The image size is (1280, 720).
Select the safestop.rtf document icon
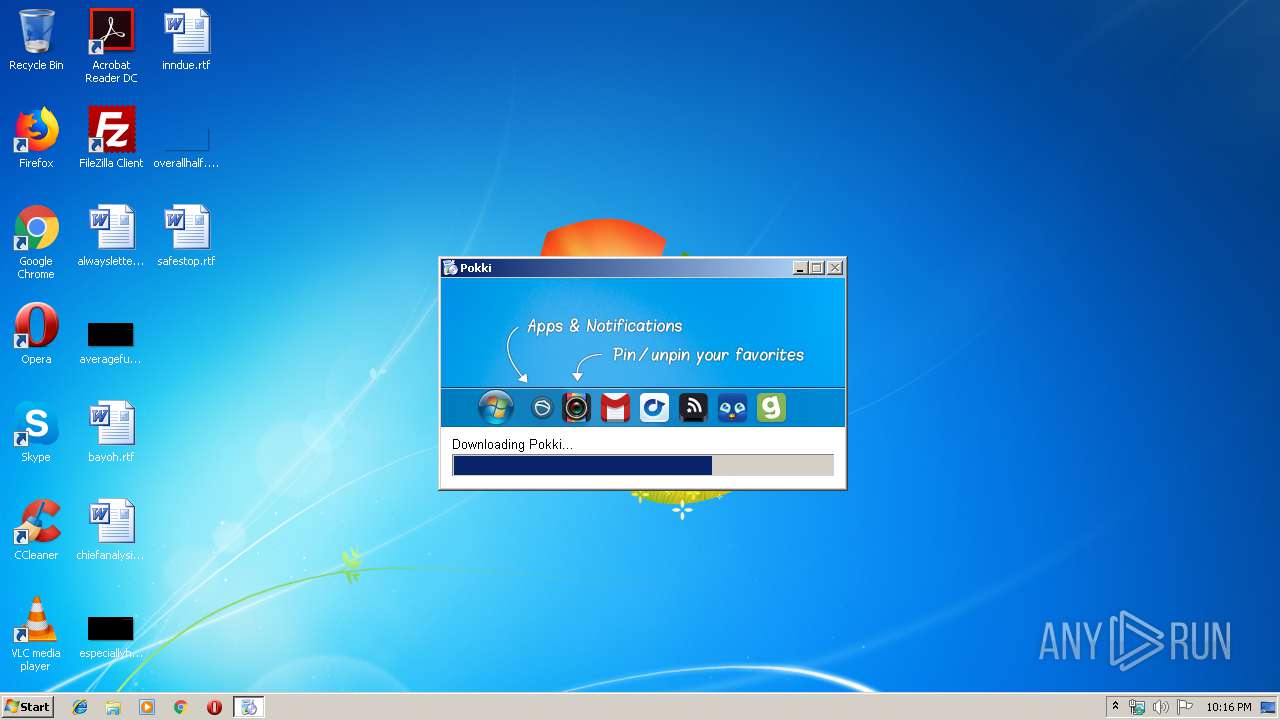pos(186,236)
